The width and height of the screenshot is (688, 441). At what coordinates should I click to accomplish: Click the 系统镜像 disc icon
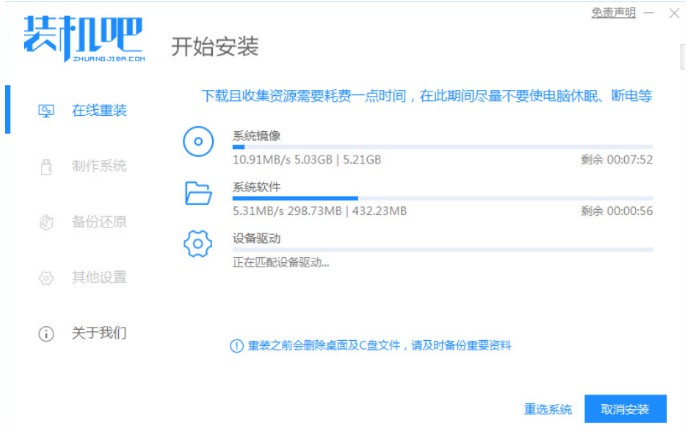coord(199,142)
